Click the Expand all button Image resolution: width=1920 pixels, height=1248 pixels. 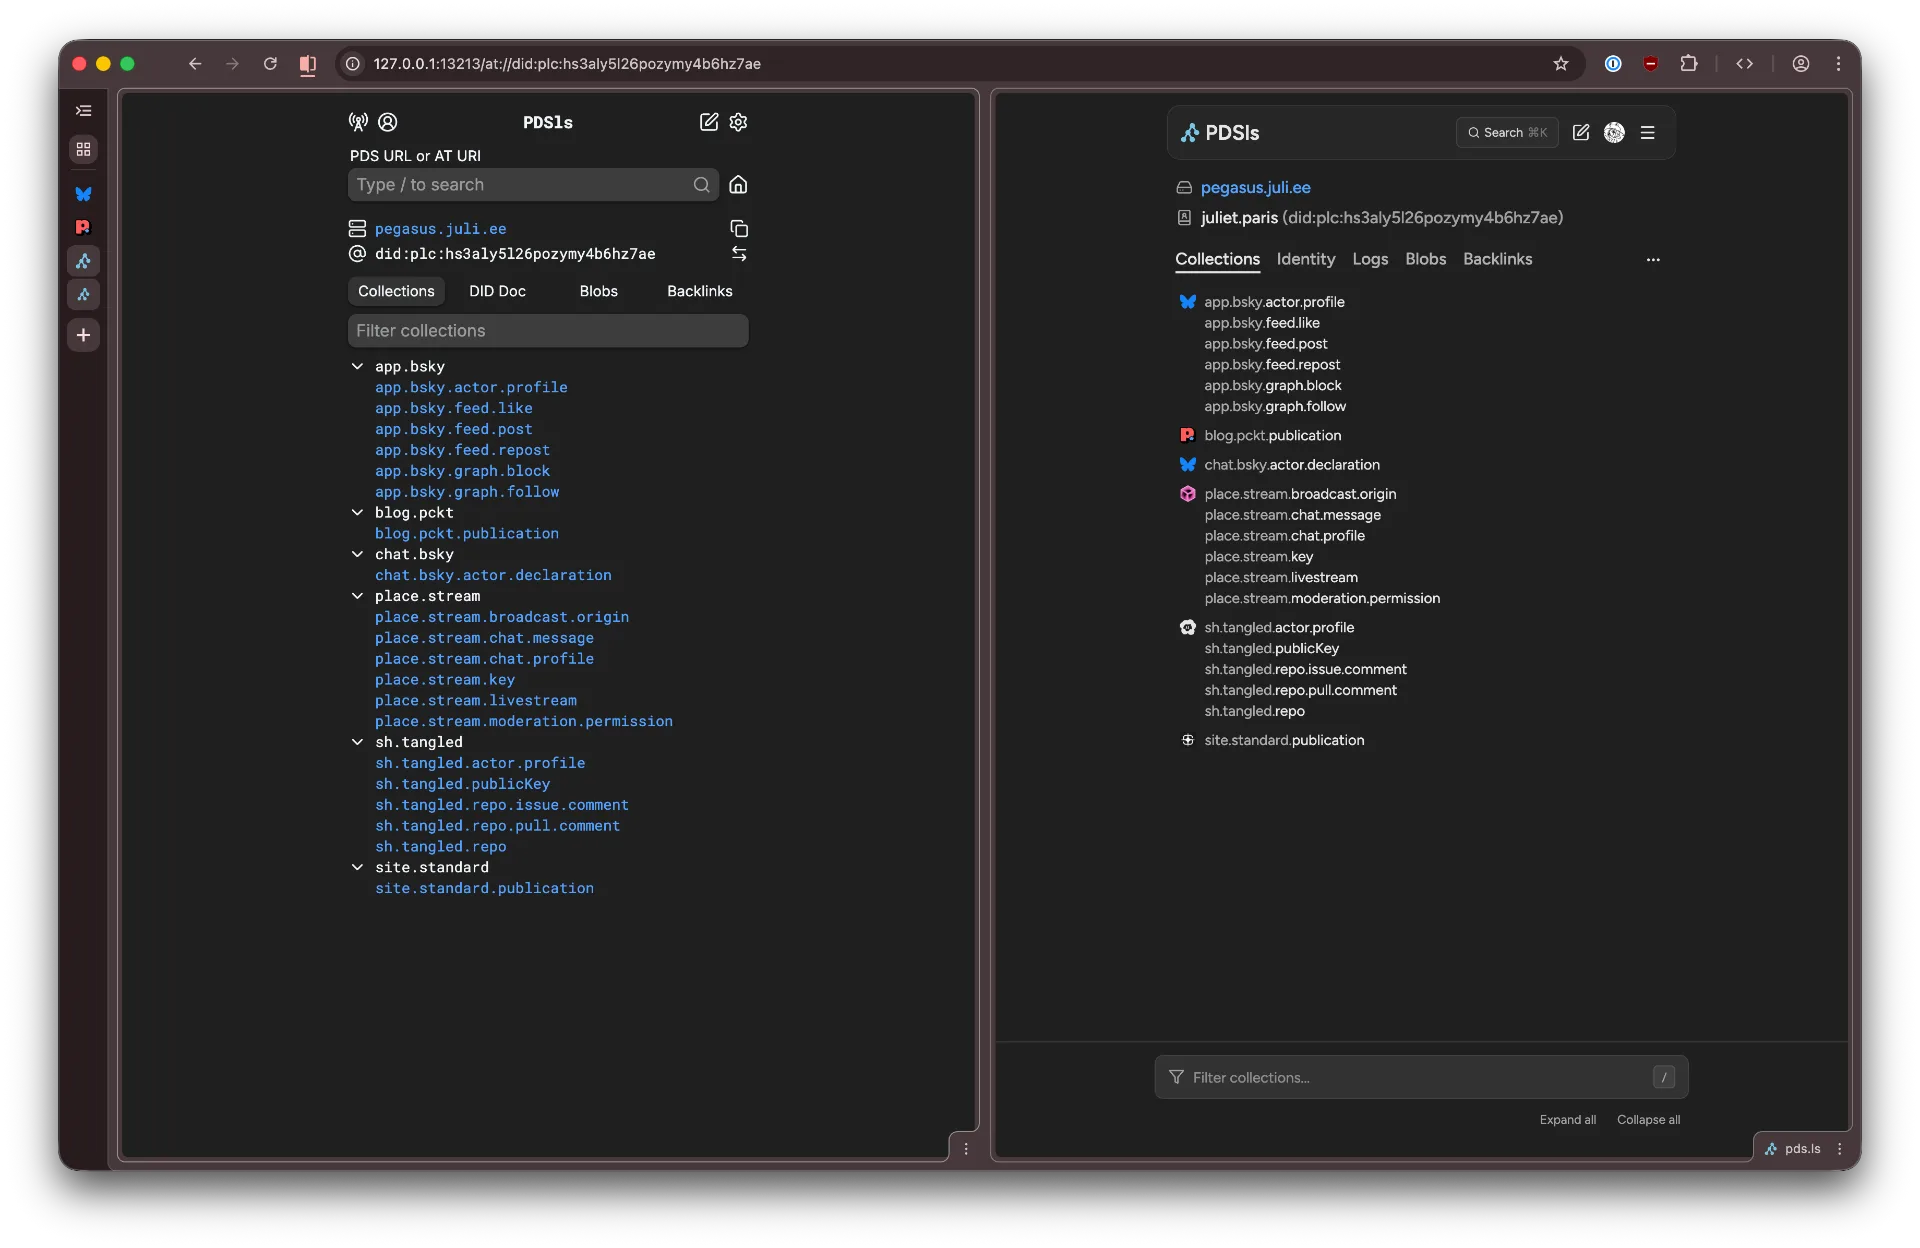1567,1120
